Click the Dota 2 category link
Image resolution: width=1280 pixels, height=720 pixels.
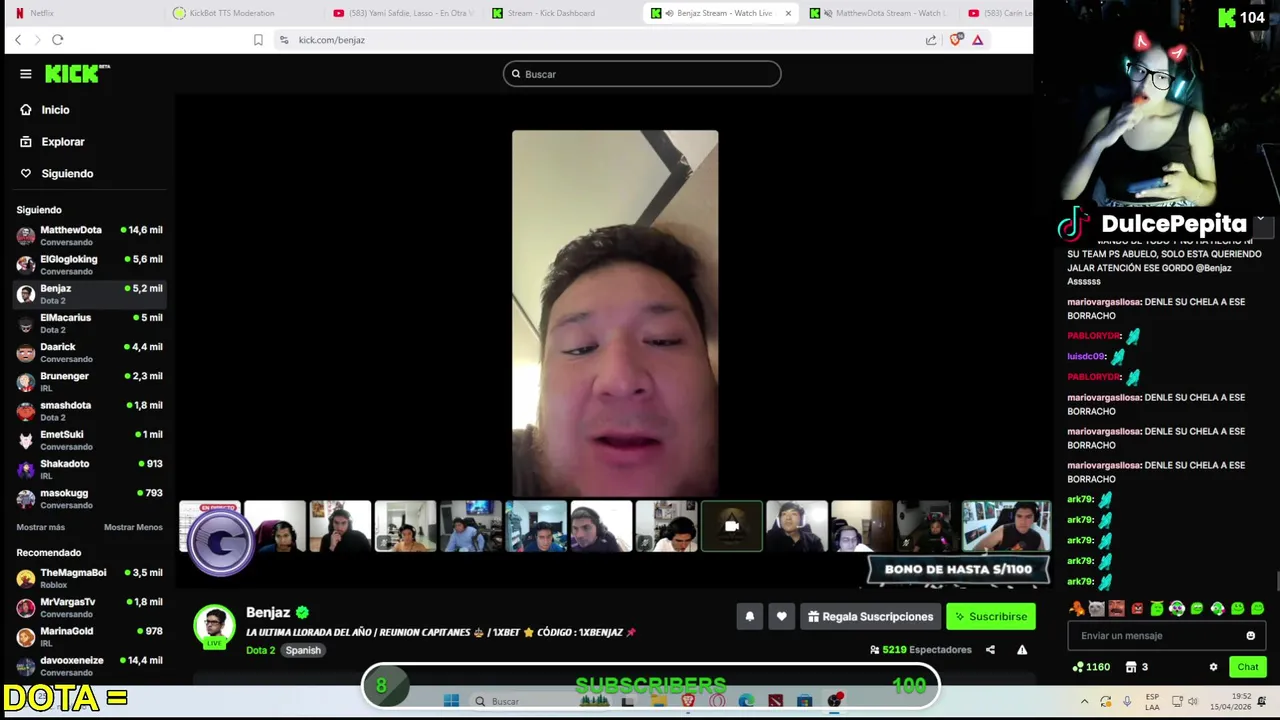click(260, 650)
